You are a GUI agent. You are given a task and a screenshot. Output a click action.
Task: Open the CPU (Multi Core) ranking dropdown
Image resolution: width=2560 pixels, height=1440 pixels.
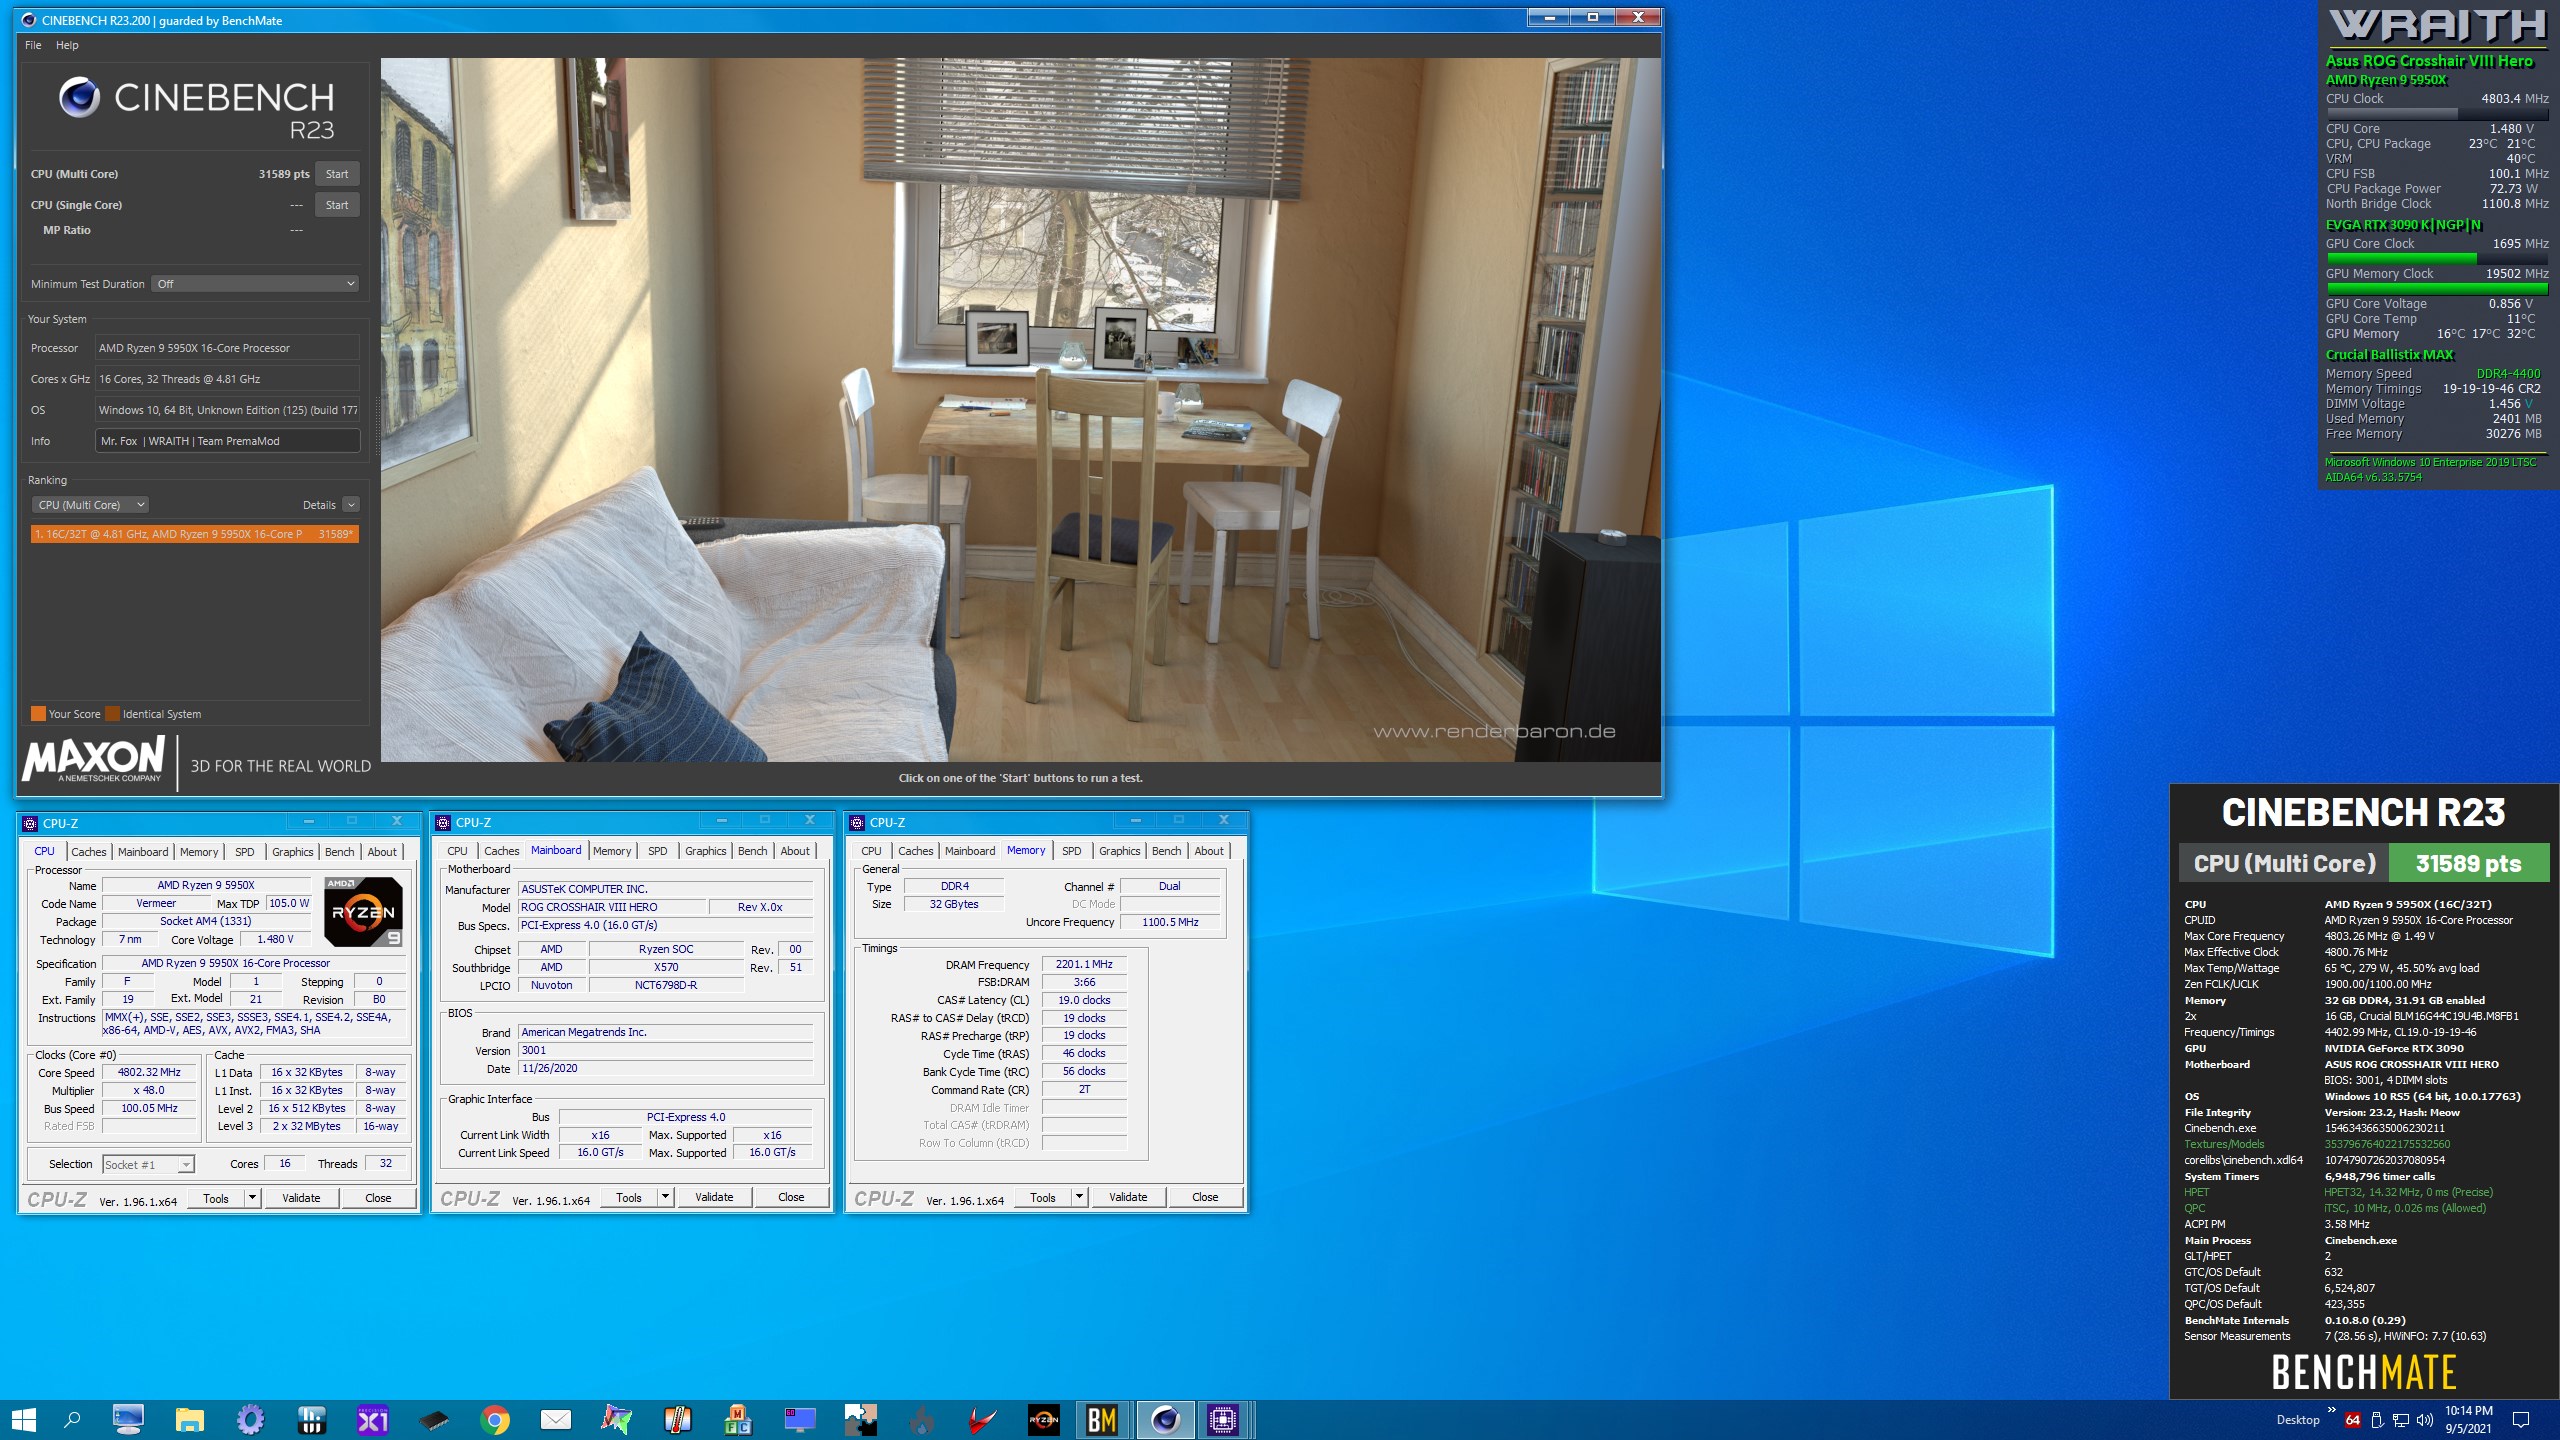92,505
